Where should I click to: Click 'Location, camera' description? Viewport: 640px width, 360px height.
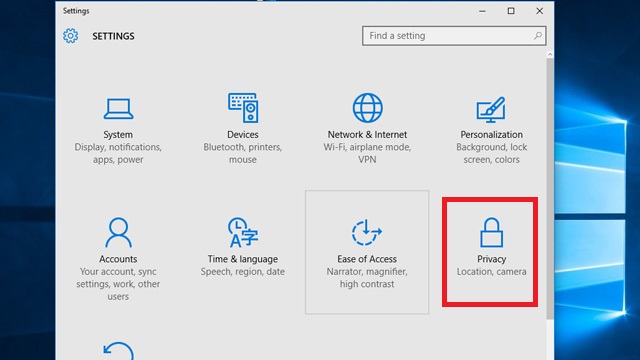pyautogui.click(x=491, y=272)
